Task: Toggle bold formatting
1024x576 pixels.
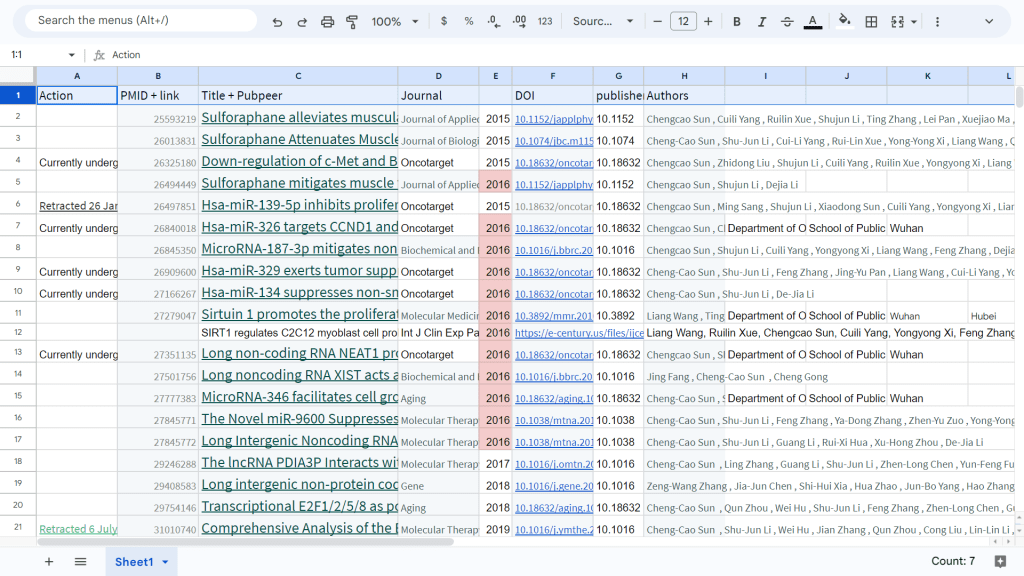Action: (x=737, y=21)
